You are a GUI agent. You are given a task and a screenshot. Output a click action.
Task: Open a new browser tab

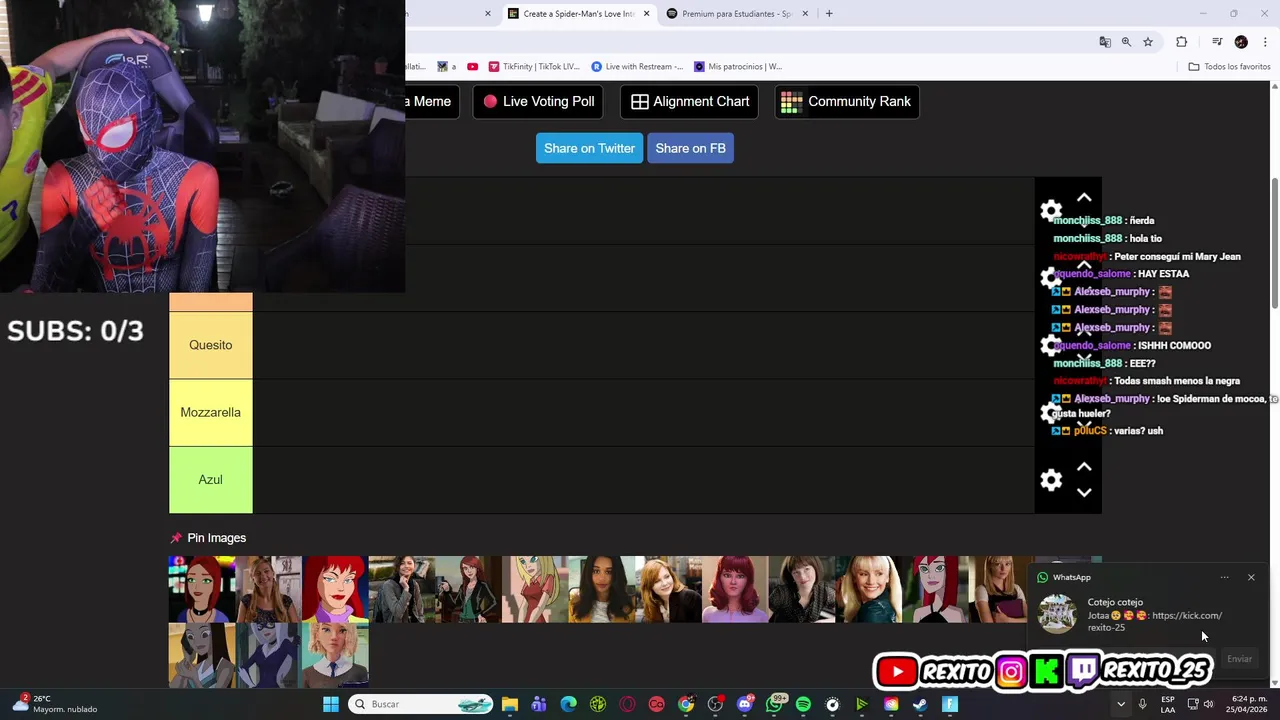coord(829,14)
